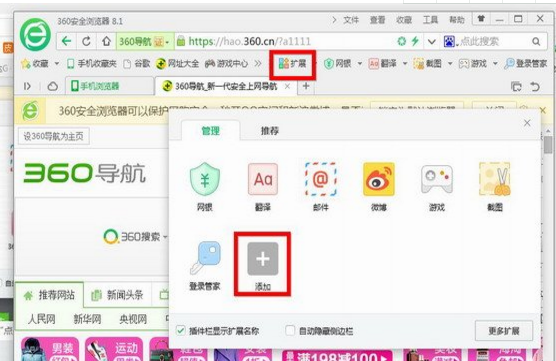
Task: Open a new tab with the plus button
Action: point(306,86)
